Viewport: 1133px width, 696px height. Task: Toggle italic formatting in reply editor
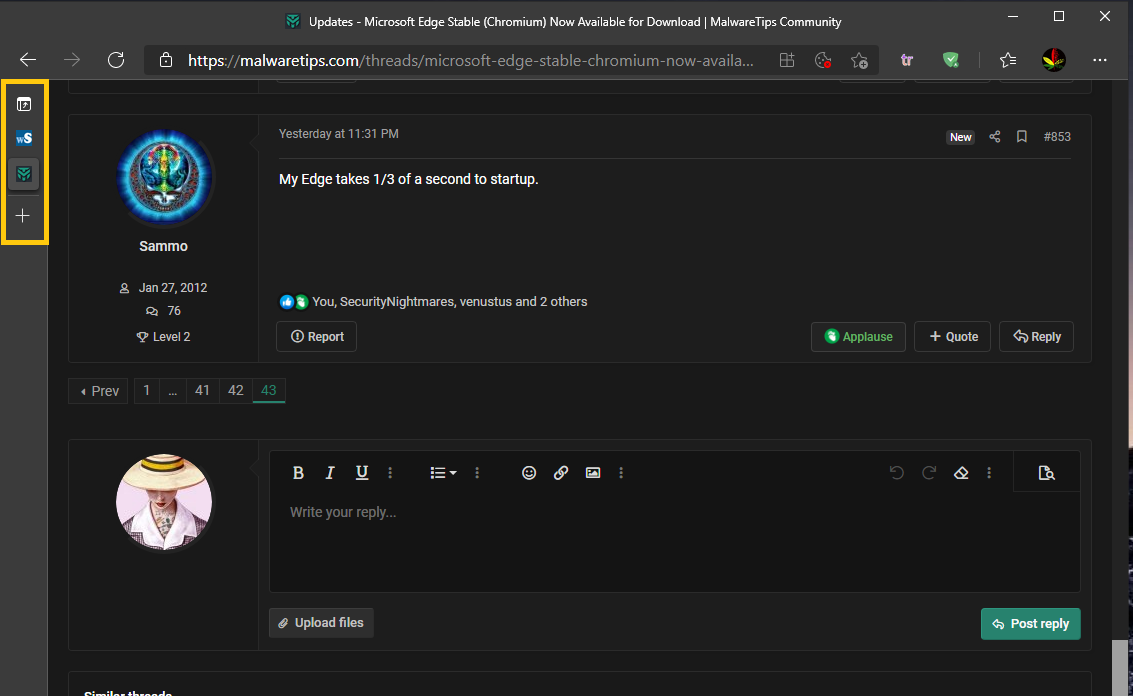coord(330,473)
